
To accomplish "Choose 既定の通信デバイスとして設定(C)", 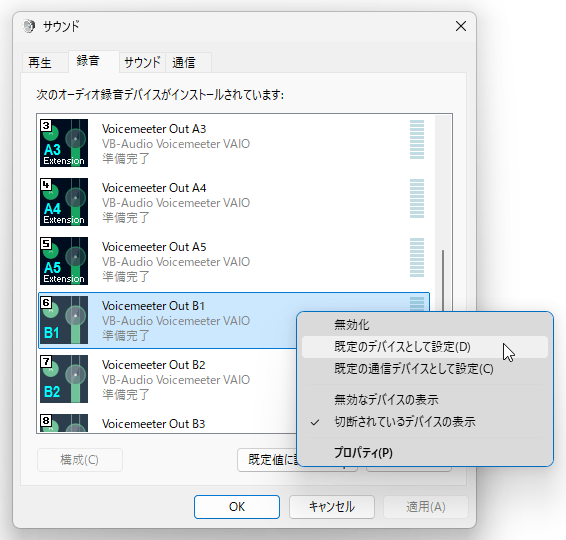I will (424, 369).
